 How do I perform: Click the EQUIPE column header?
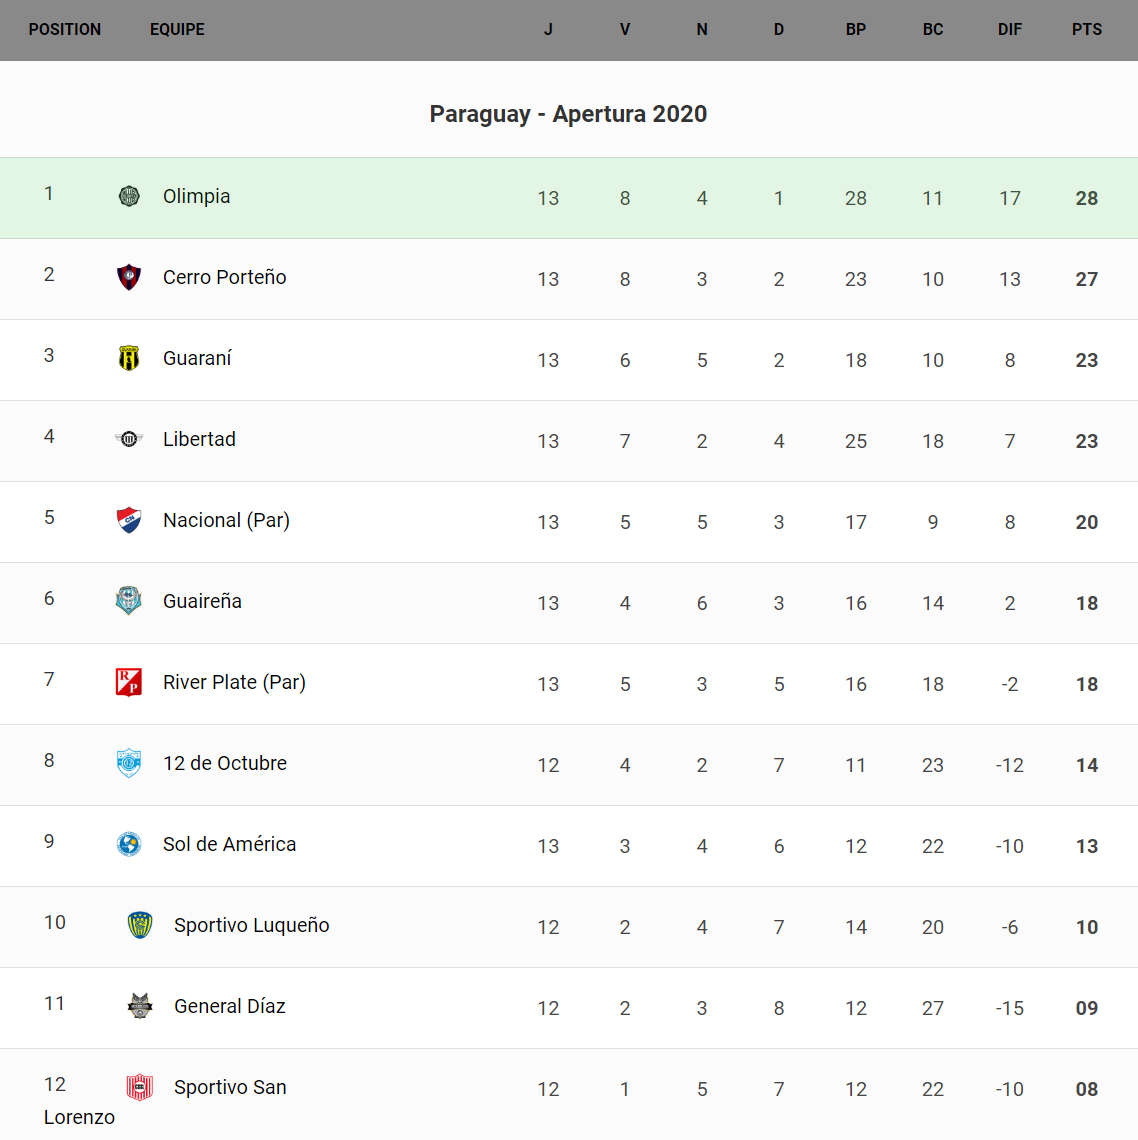tap(177, 30)
